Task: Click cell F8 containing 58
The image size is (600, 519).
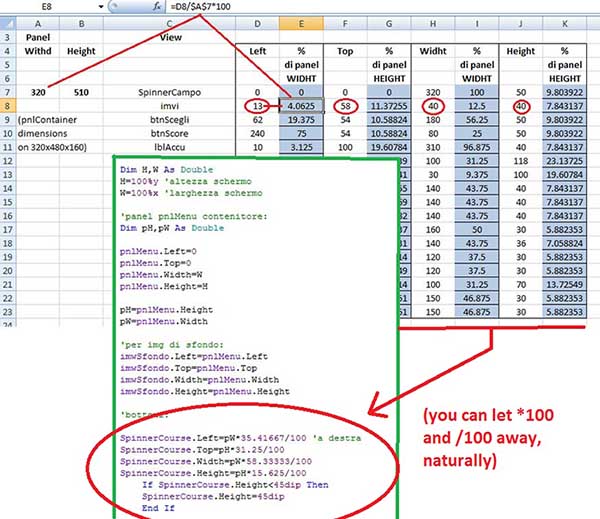Action: (345, 106)
